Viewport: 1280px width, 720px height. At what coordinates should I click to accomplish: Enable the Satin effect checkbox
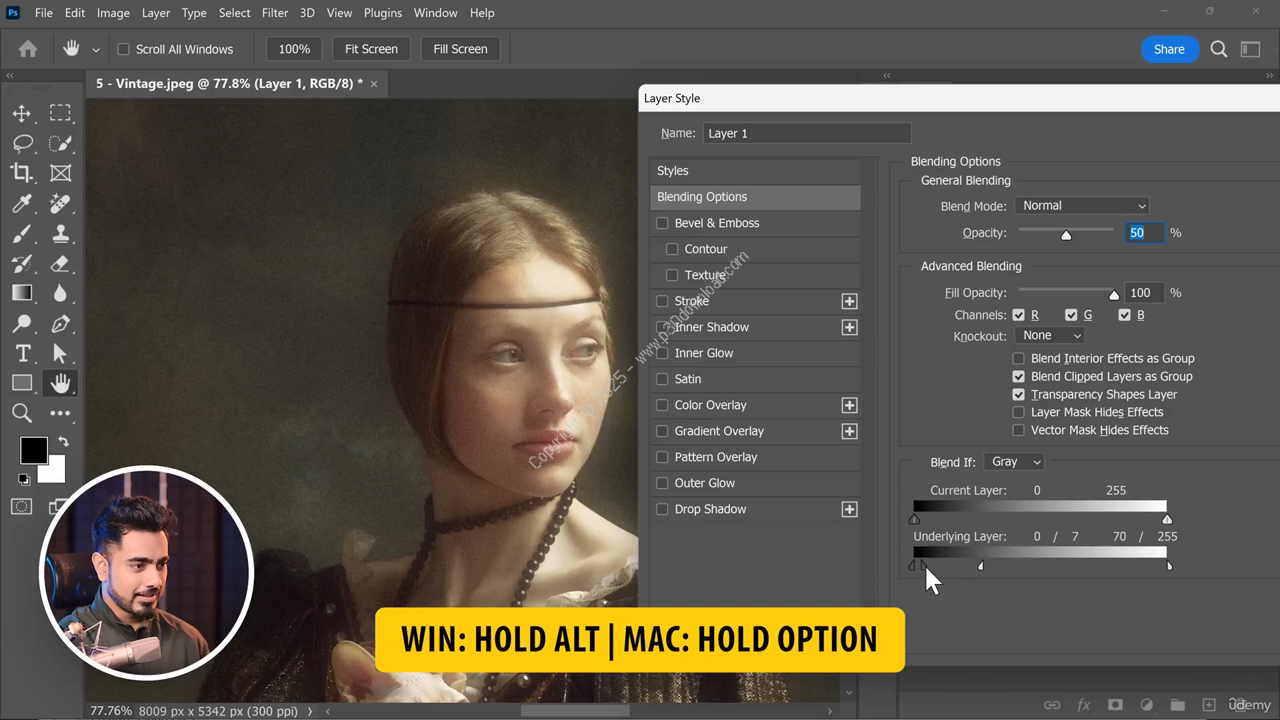[662, 379]
